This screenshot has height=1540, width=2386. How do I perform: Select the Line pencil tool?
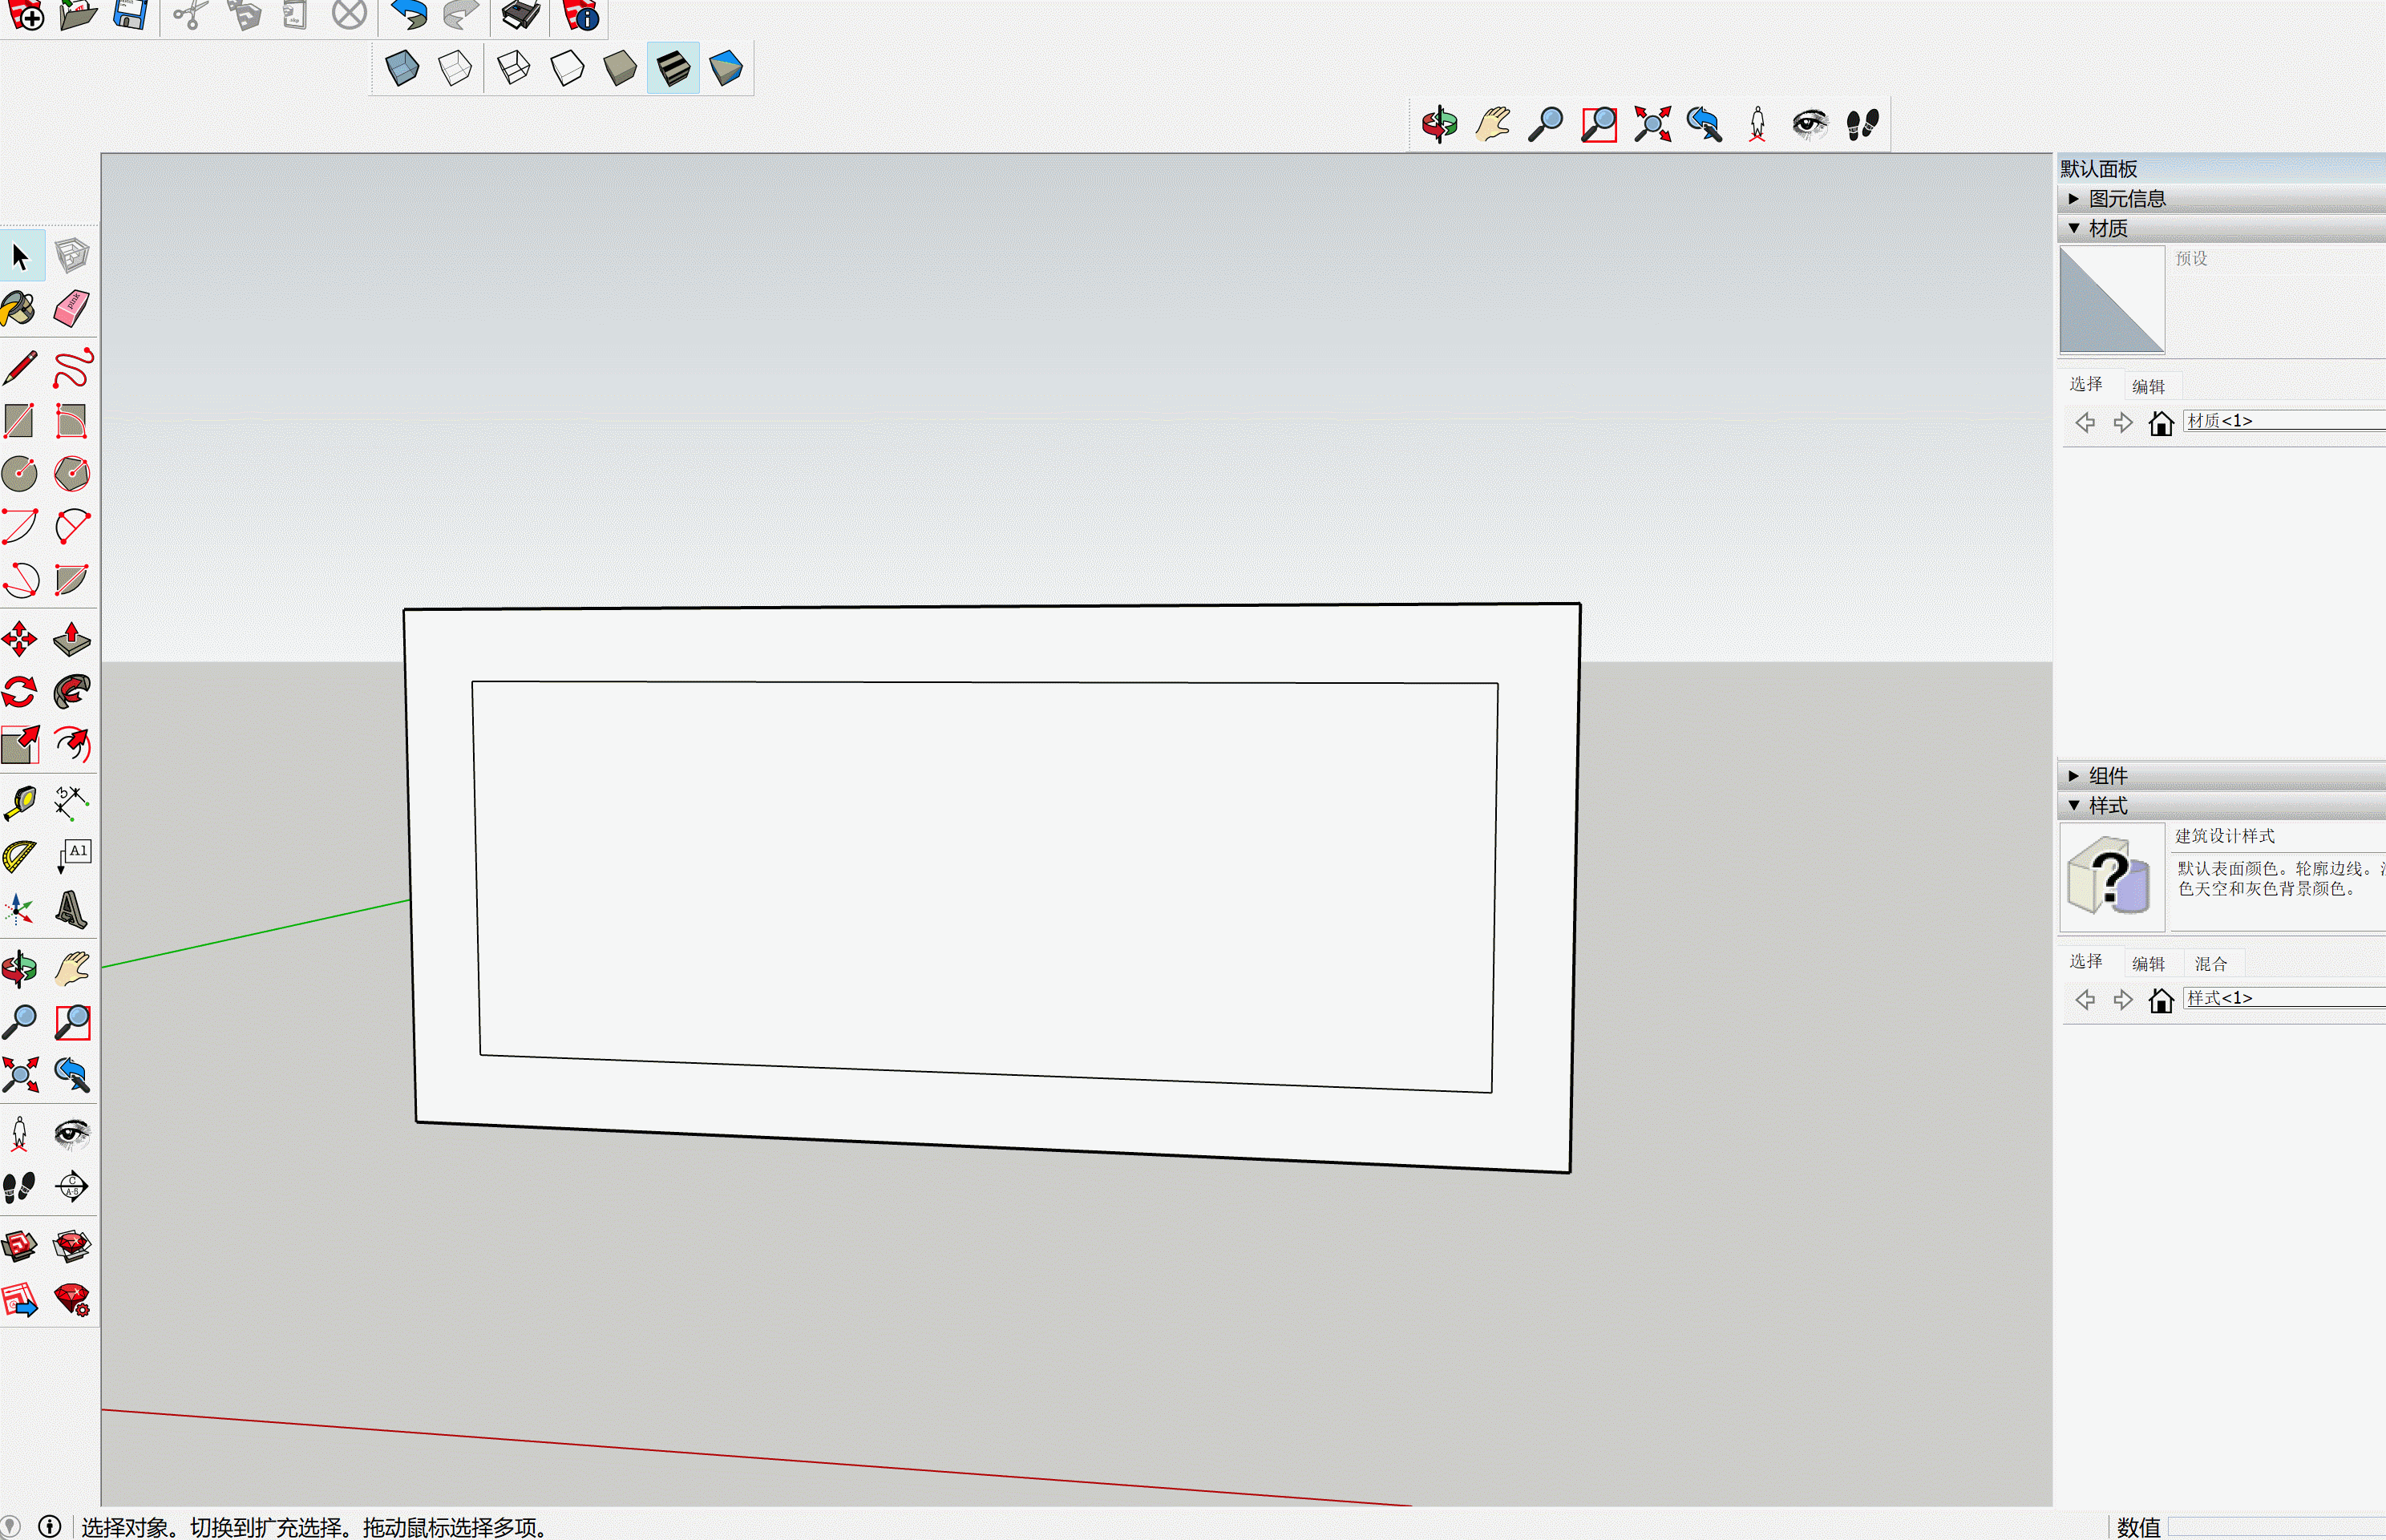coord(19,368)
